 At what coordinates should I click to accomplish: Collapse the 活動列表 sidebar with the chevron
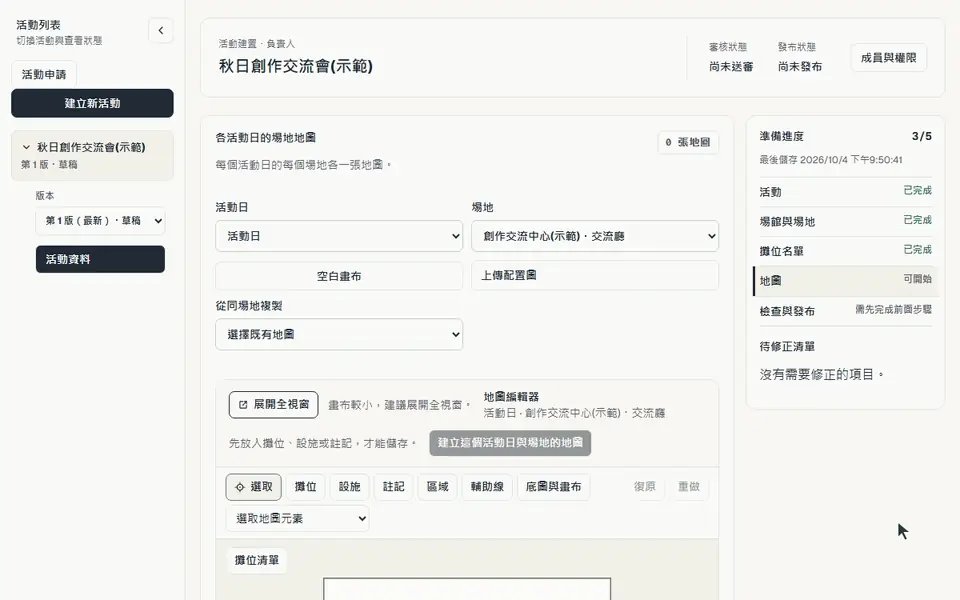[x=160, y=31]
